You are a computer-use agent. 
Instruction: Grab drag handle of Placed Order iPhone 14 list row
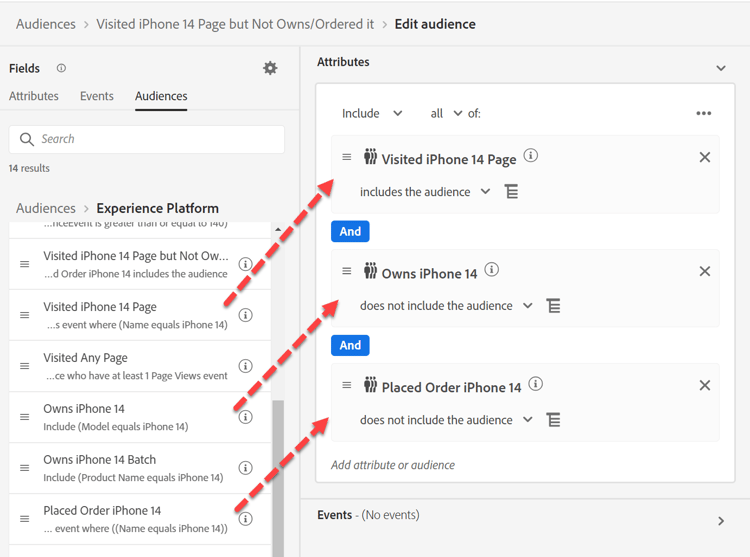tap(24, 519)
